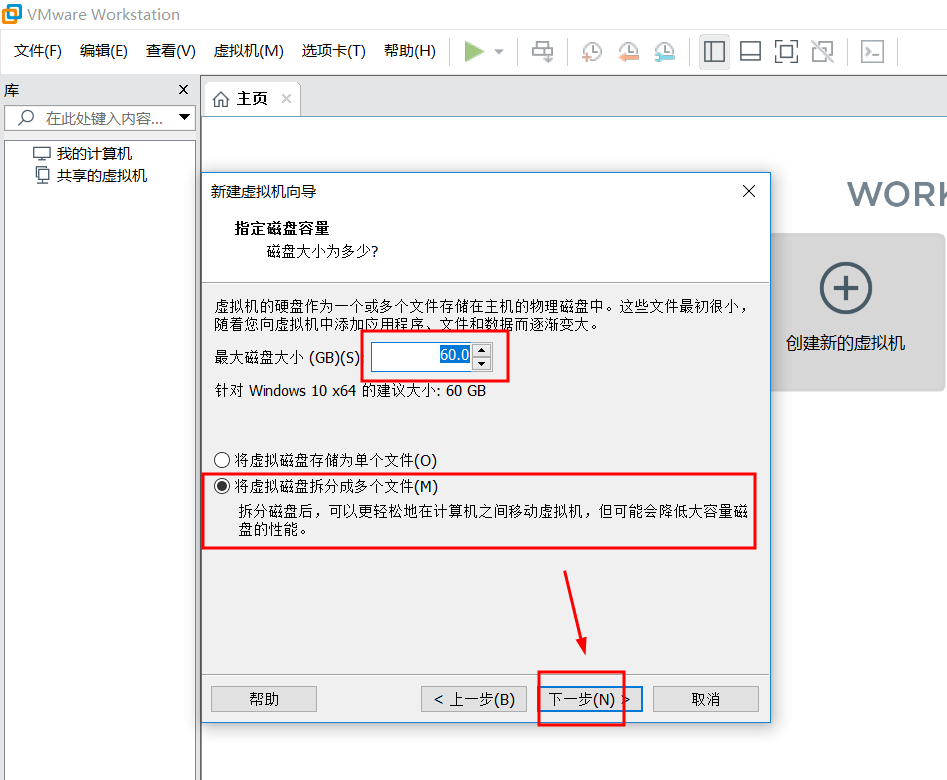Open the snapshot manager wrench-clock icon

(x=664, y=51)
